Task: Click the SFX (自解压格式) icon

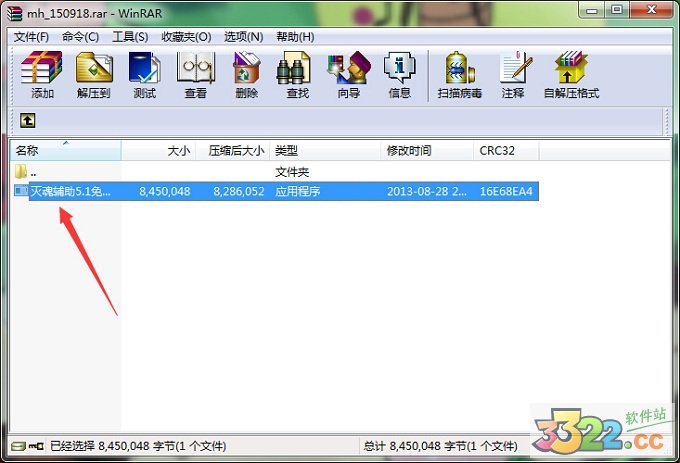Action: point(571,67)
